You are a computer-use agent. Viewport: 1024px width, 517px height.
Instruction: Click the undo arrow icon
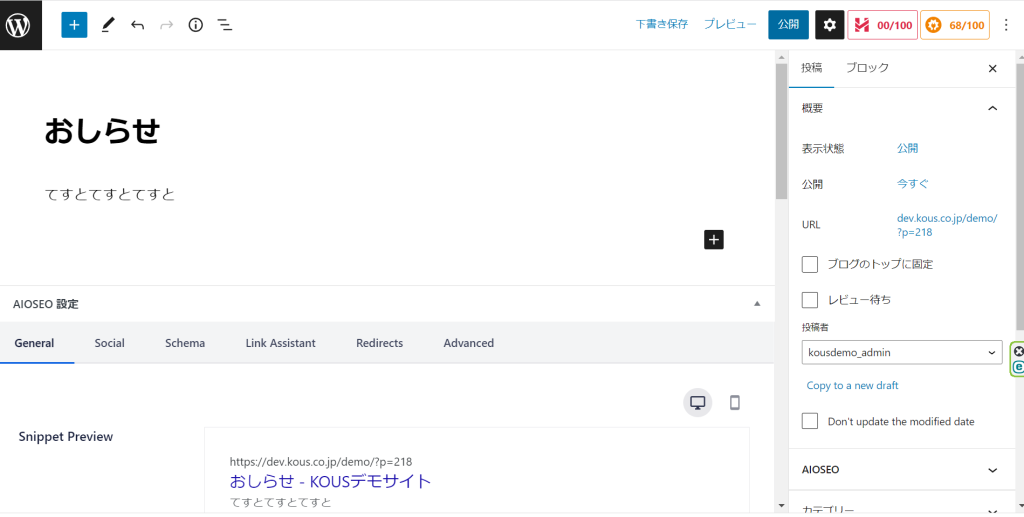tap(137, 25)
